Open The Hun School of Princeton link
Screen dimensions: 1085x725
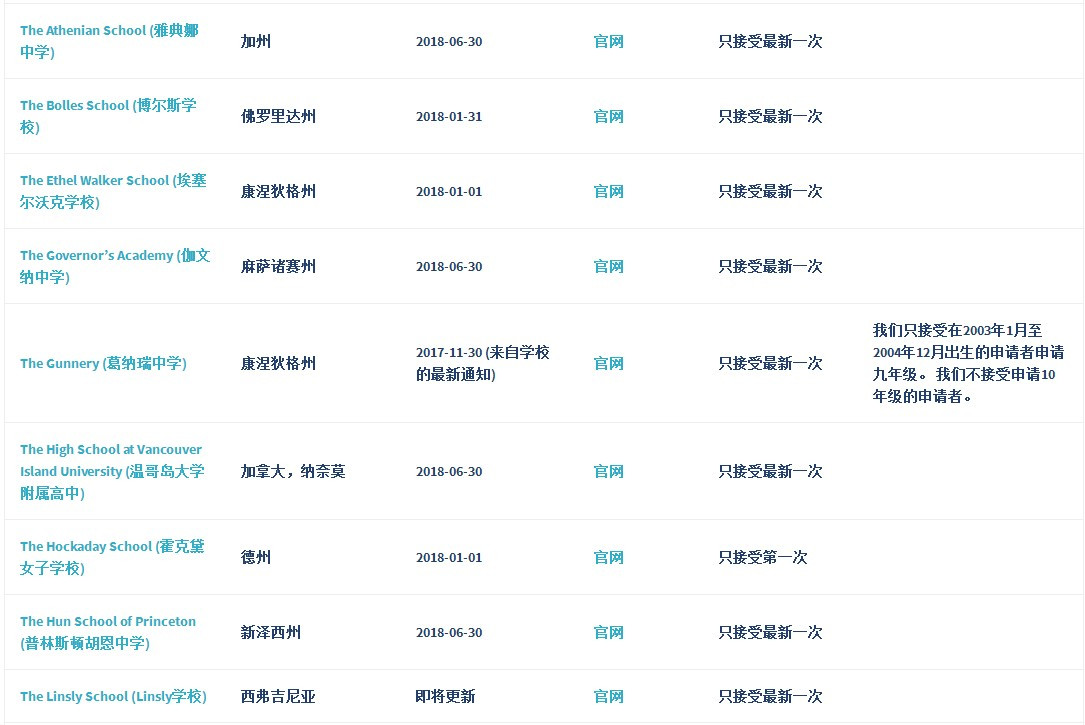[108, 632]
